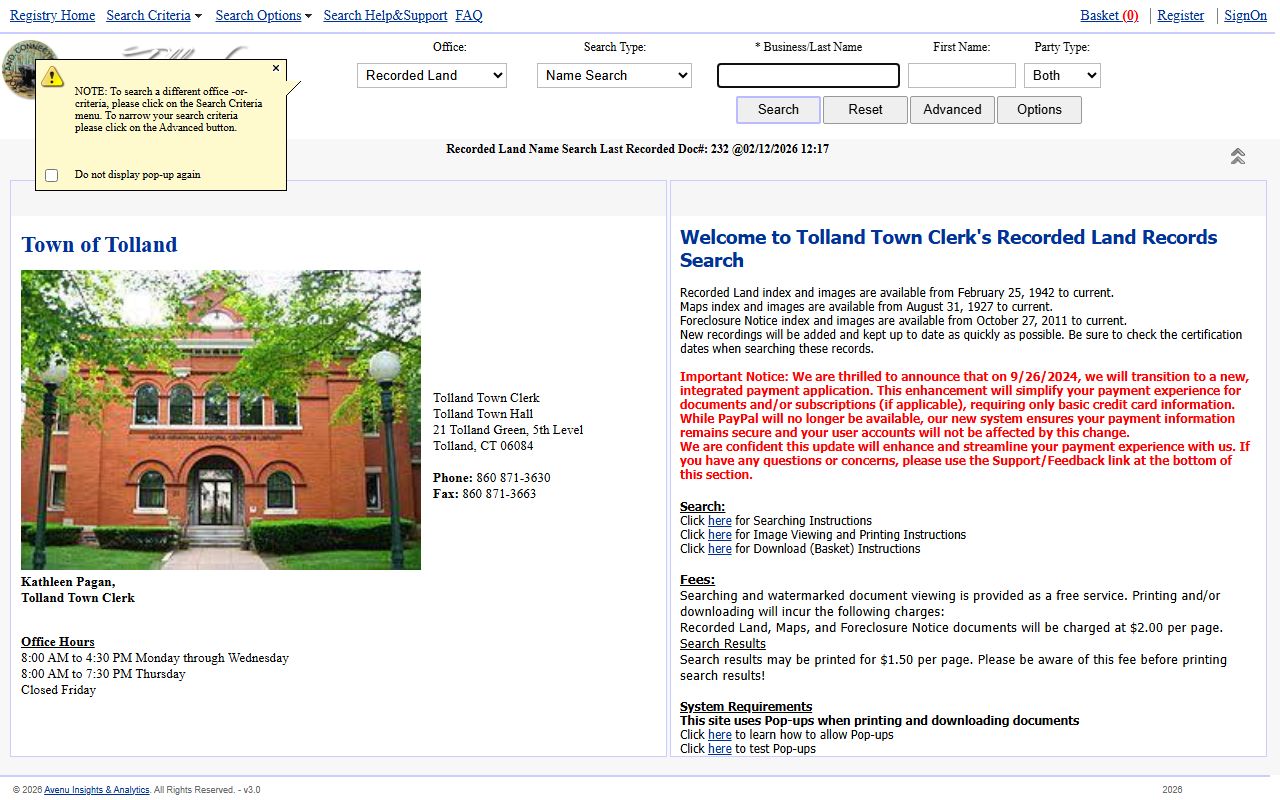Click the Welcome to Tolland Town Clerk's heading
The width and height of the screenshot is (1280, 800).
pyautogui.click(x=949, y=249)
